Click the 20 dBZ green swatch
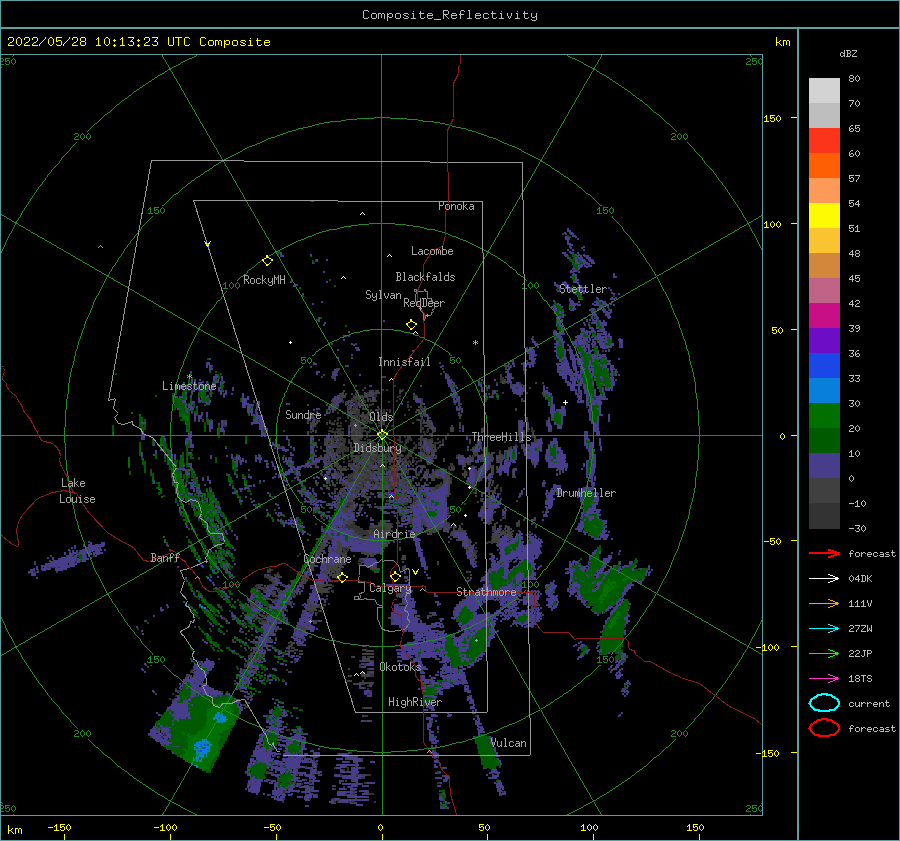The height and width of the screenshot is (841, 900). [x=824, y=416]
